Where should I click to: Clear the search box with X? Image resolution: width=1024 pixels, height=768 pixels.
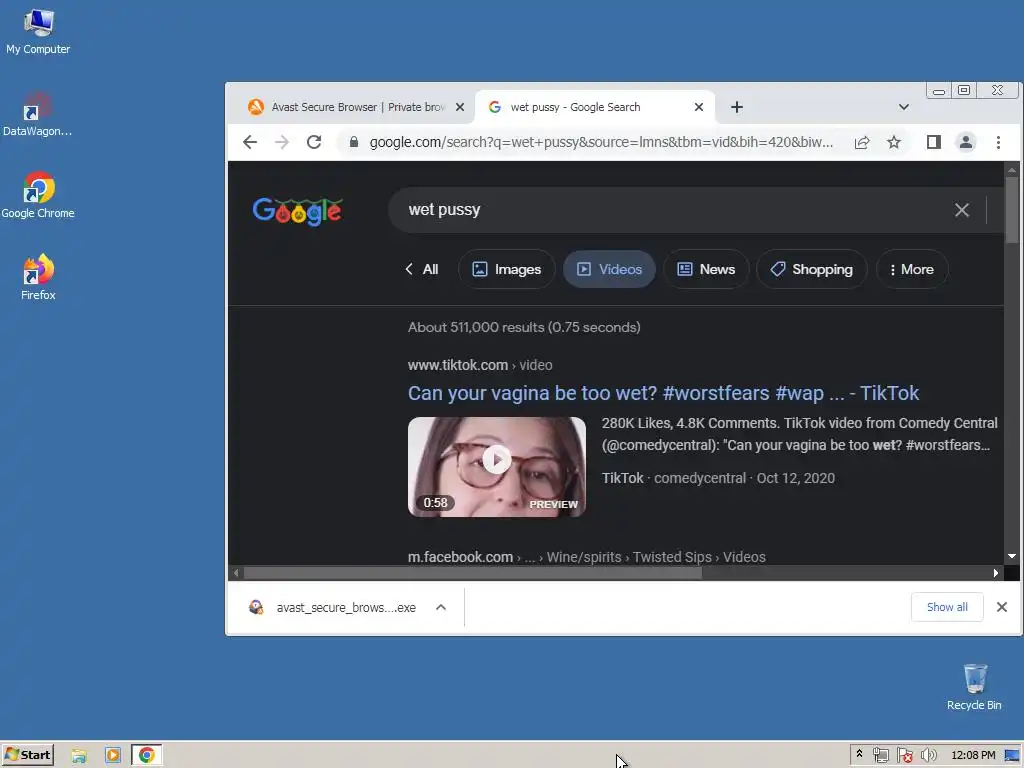(962, 210)
